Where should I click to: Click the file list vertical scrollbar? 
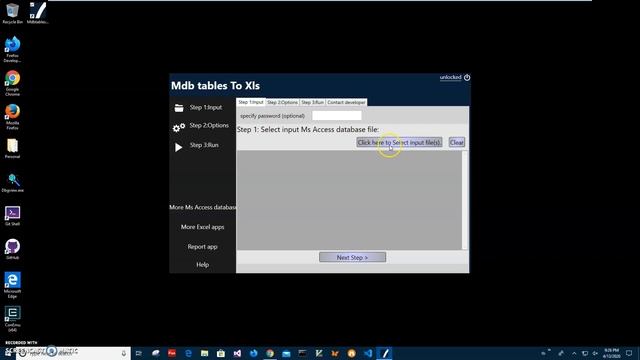(x=464, y=200)
